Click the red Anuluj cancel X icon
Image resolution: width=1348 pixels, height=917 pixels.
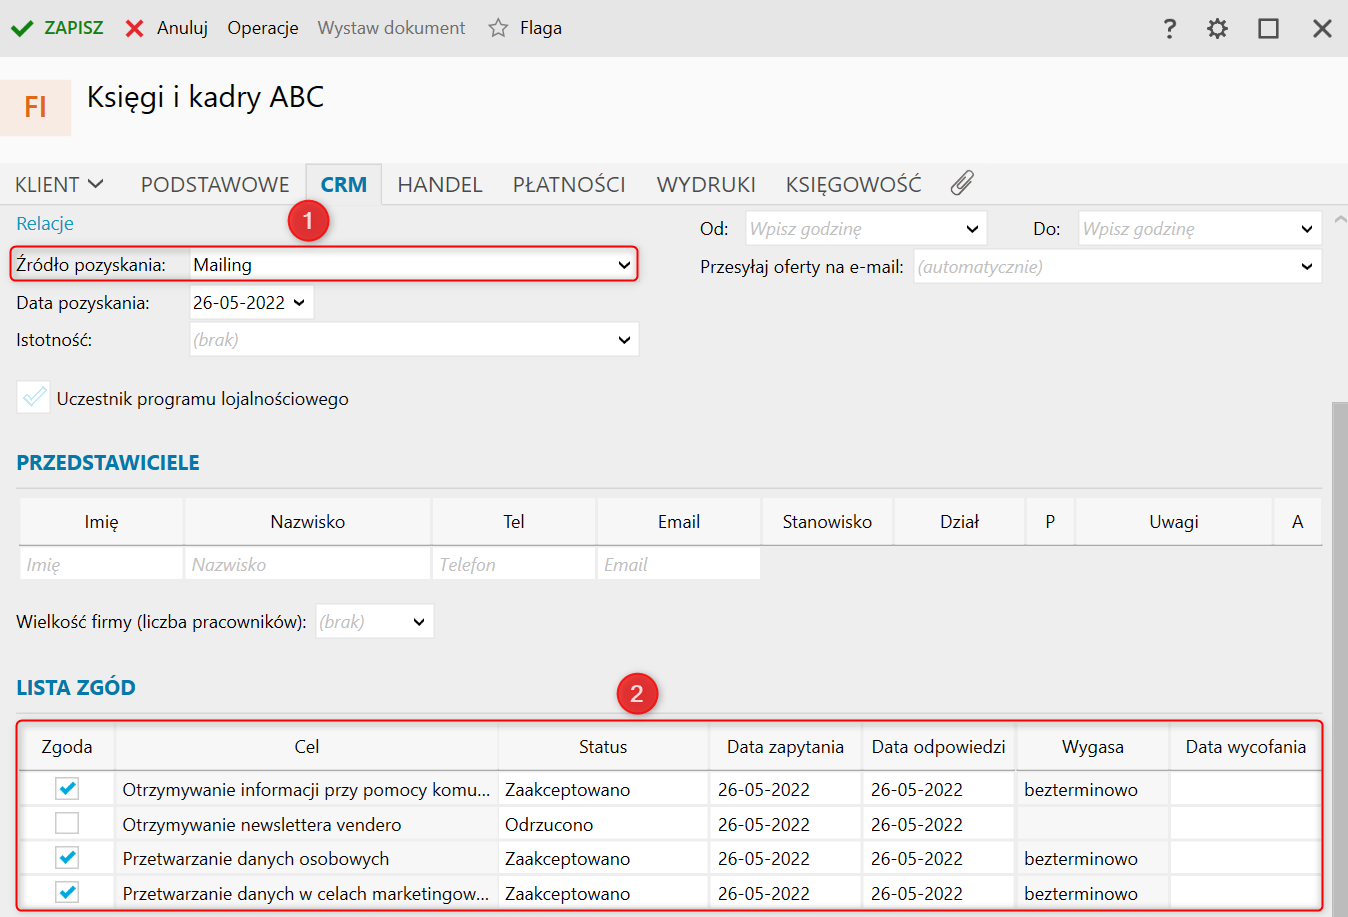point(135,28)
